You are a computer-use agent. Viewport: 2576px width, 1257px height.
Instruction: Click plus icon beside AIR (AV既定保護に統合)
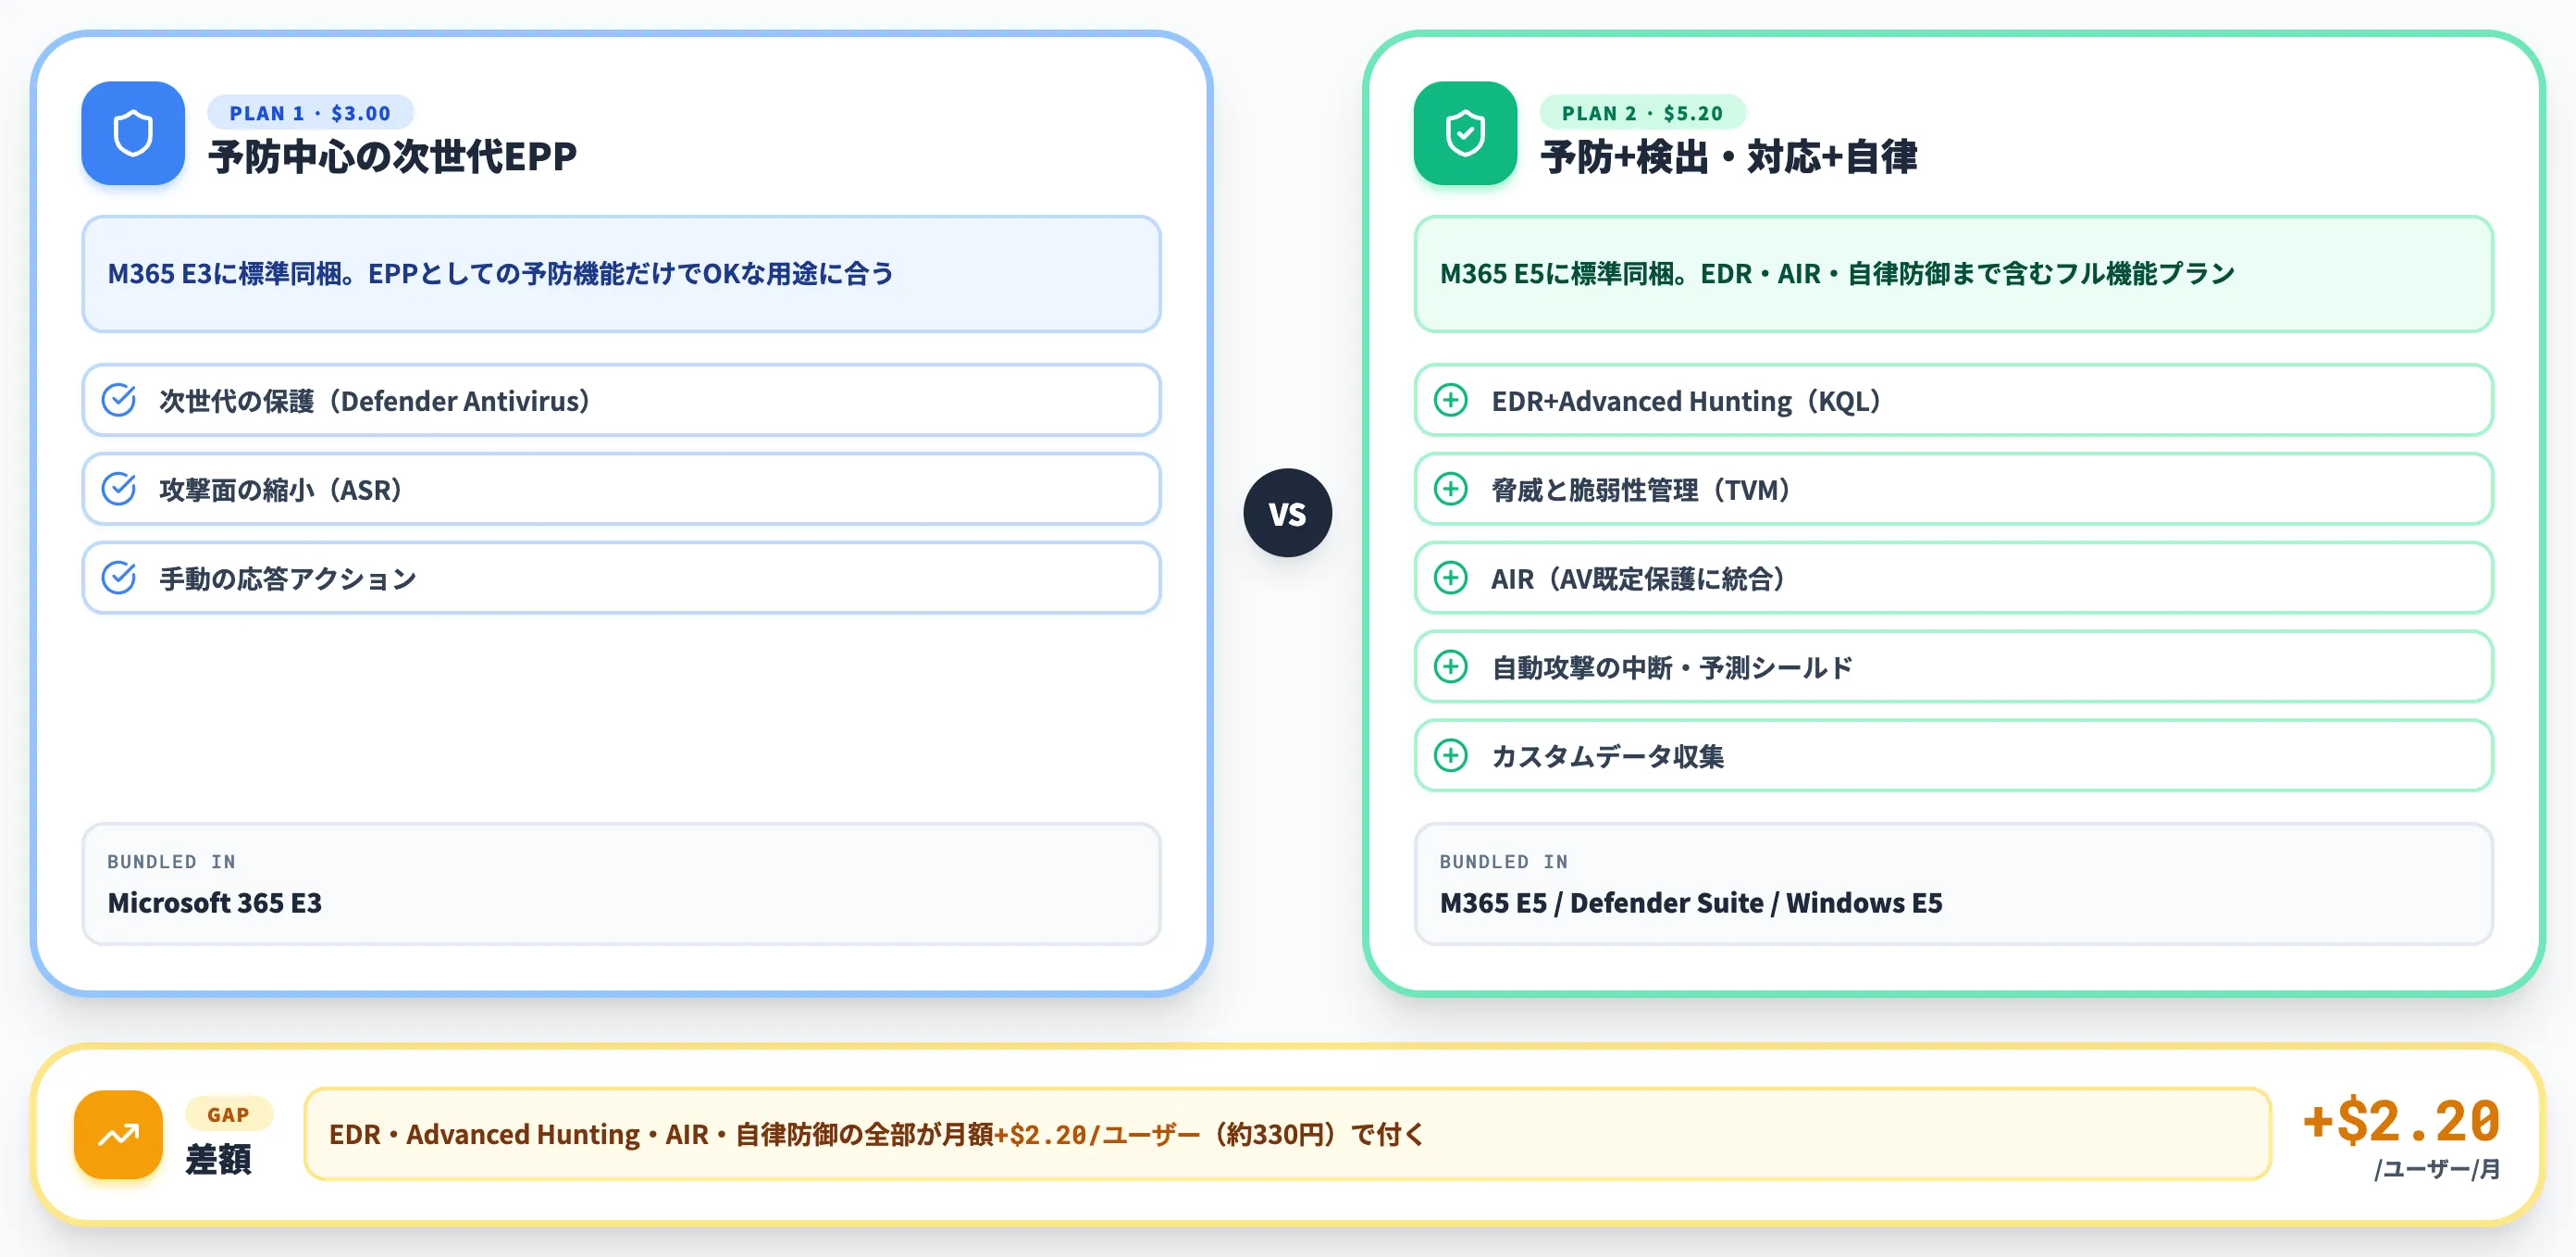[1451, 578]
